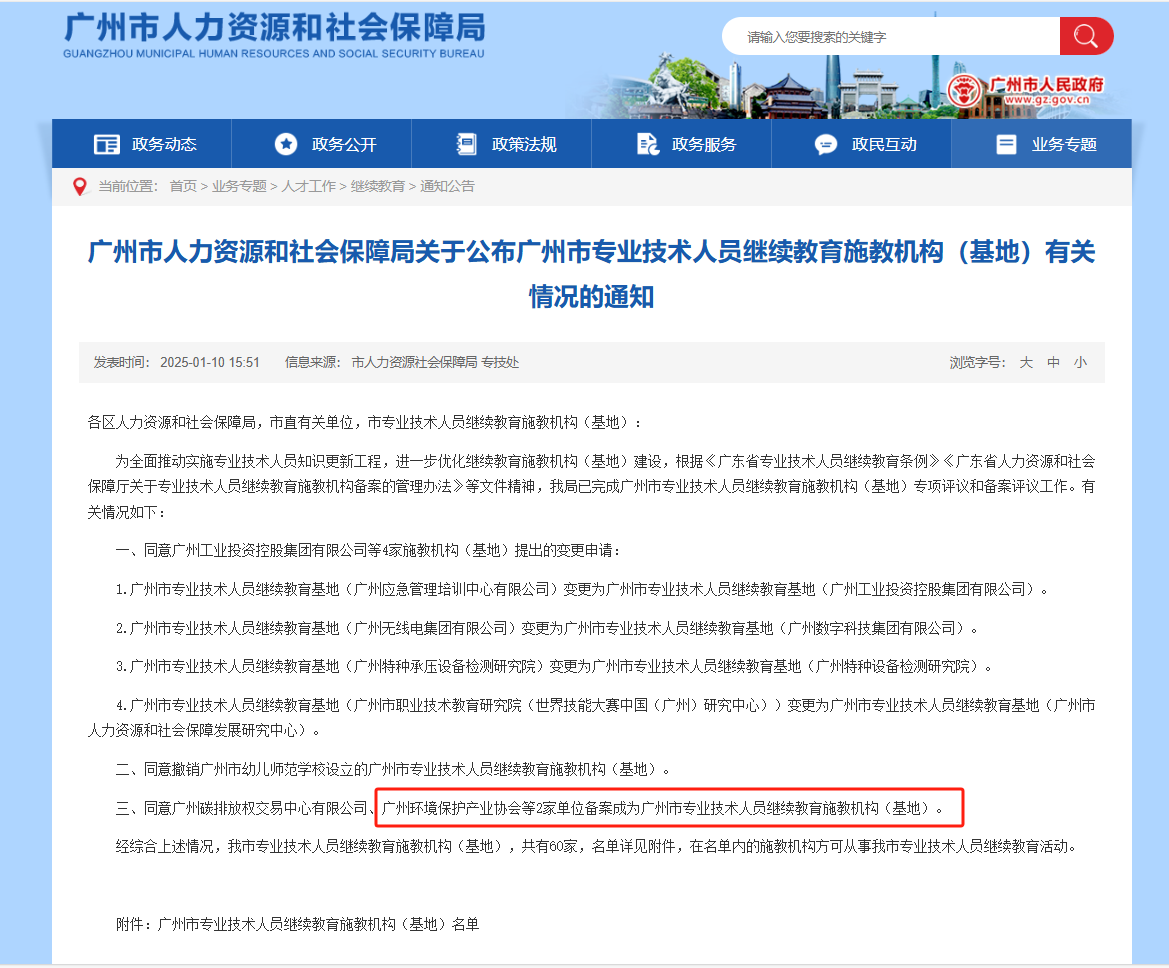Click item 1 about 广州应急管理培训中心有限公司
The width and height of the screenshot is (1169, 968).
pos(582,590)
